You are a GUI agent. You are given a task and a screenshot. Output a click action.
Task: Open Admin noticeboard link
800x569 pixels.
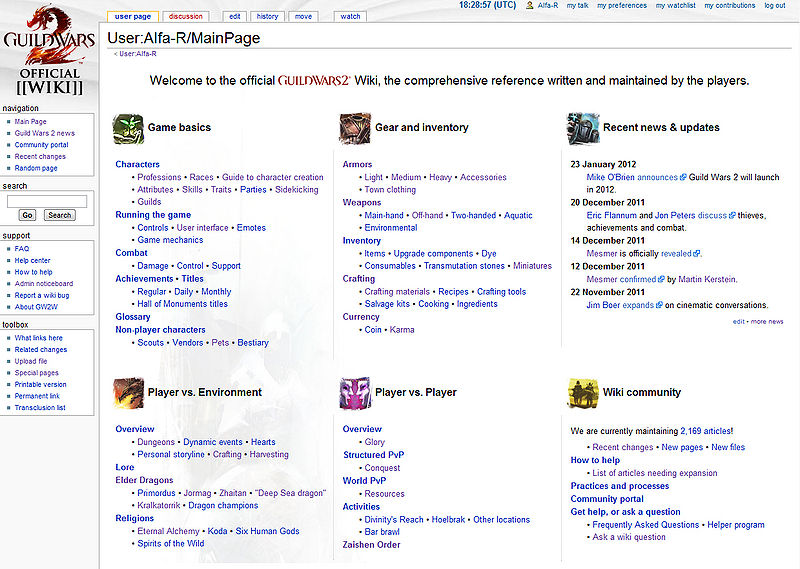tap(43, 283)
